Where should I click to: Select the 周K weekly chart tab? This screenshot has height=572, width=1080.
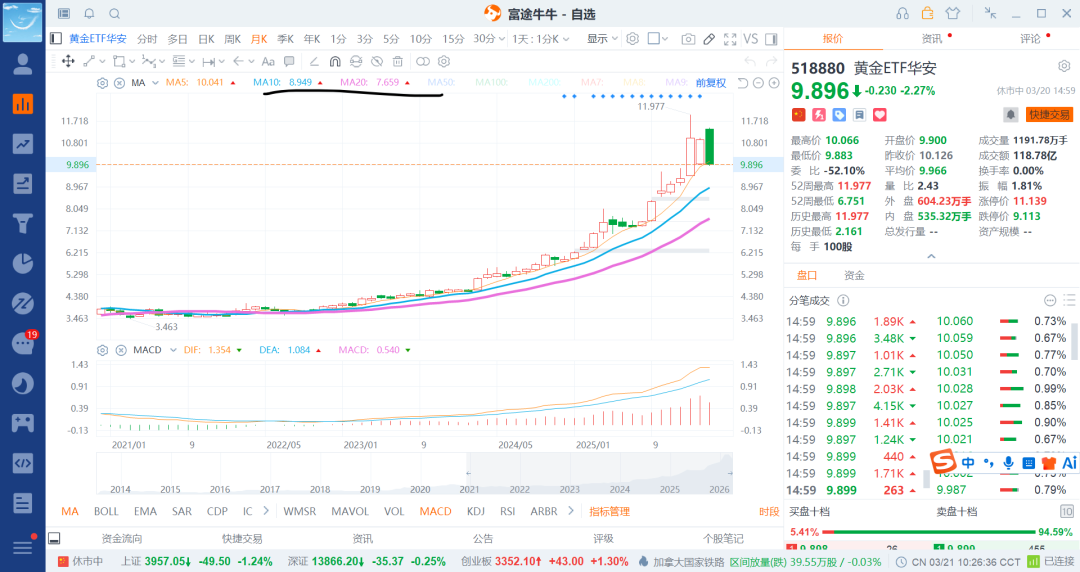pyautogui.click(x=232, y=39)
